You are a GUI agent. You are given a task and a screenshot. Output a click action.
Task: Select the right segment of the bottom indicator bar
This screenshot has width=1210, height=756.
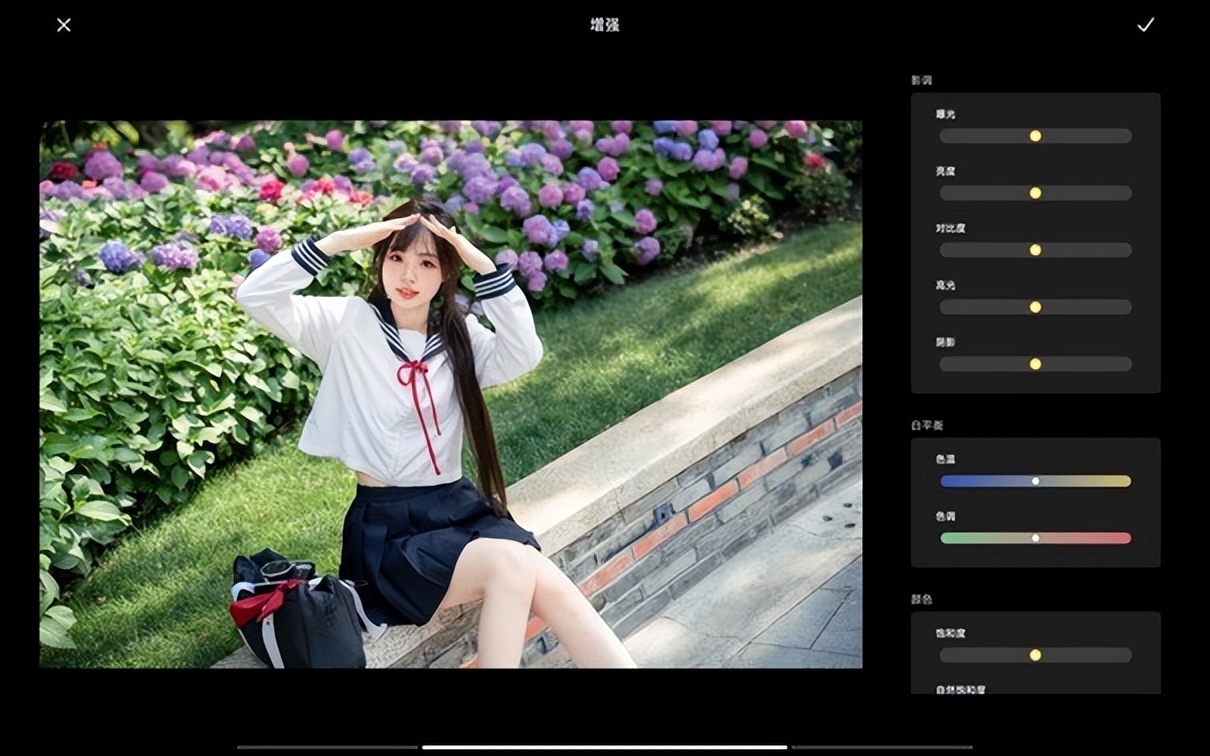tap(881, 747)
